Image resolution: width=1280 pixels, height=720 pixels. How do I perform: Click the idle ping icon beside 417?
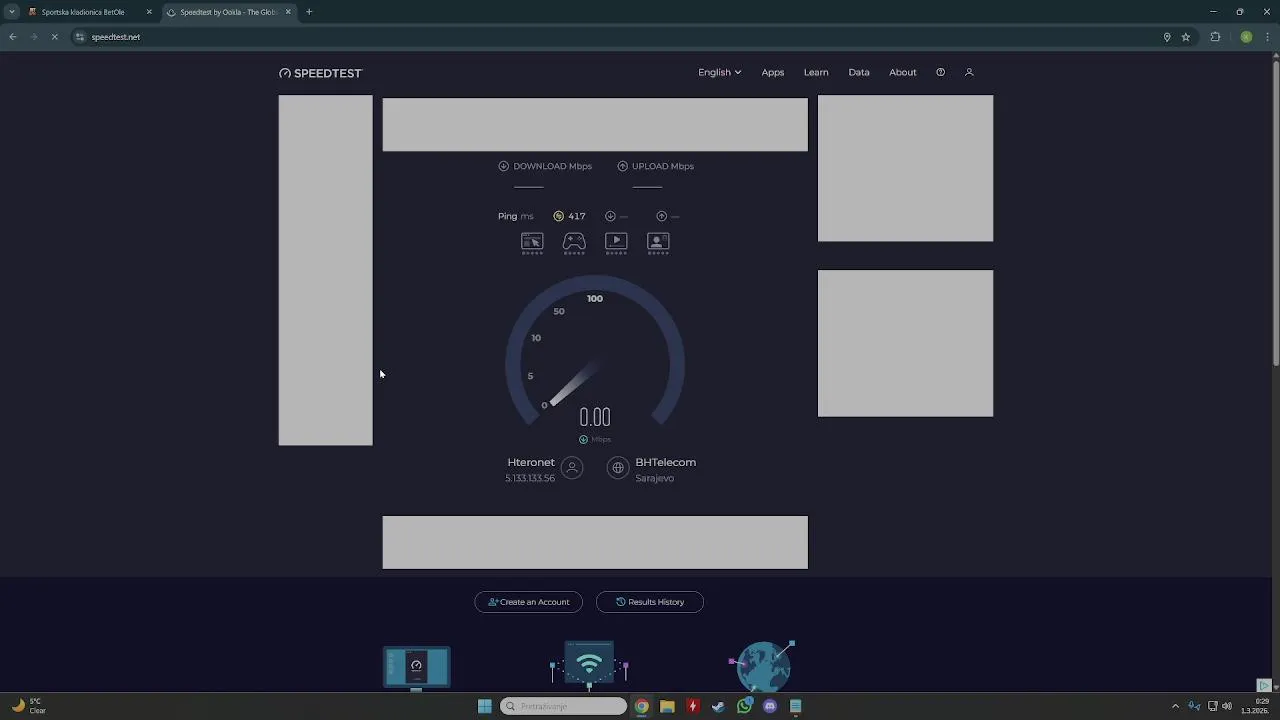[559, 216]
